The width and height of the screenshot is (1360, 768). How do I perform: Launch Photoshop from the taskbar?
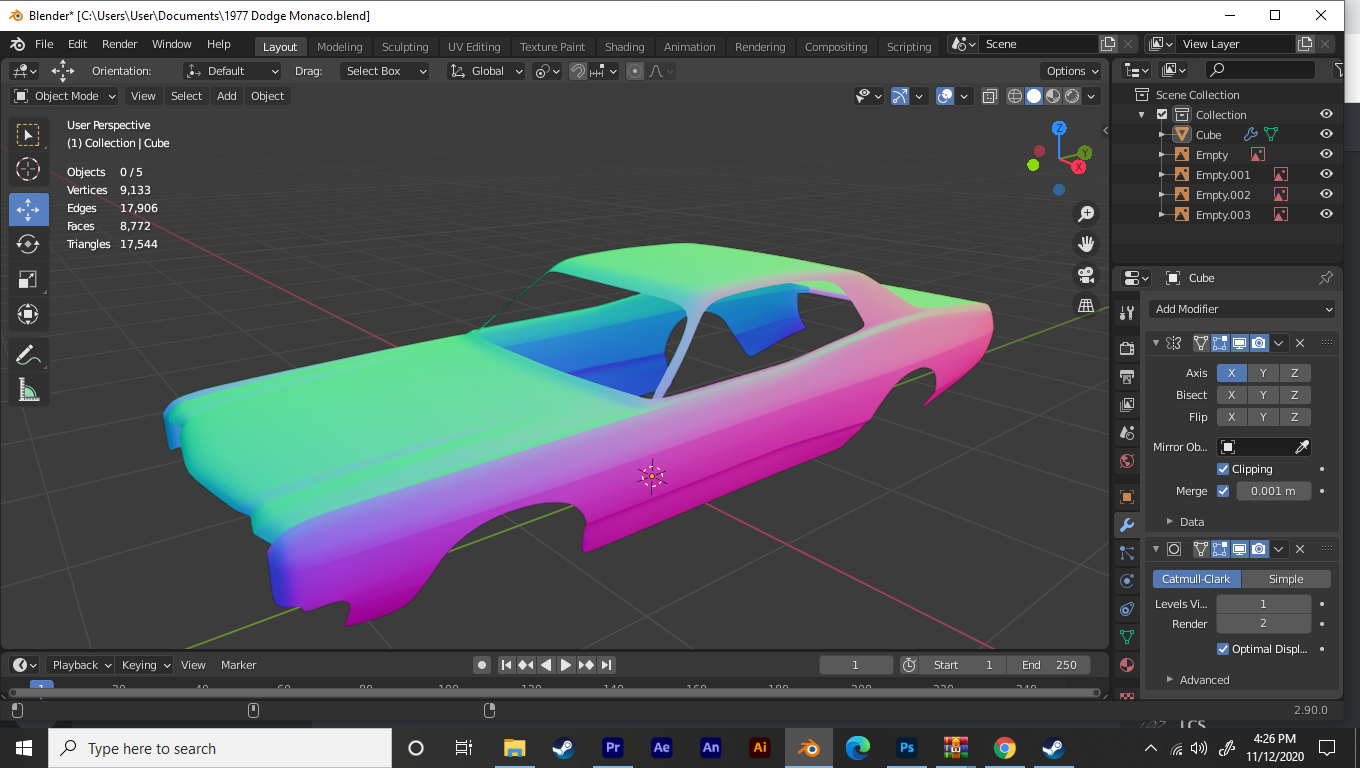pos(907,748)
